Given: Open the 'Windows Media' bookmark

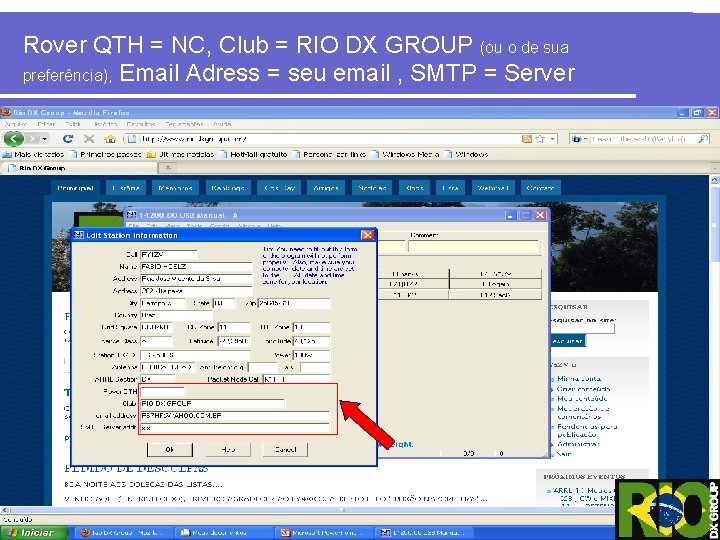Looking at the screenshot, I should (406, 154).
